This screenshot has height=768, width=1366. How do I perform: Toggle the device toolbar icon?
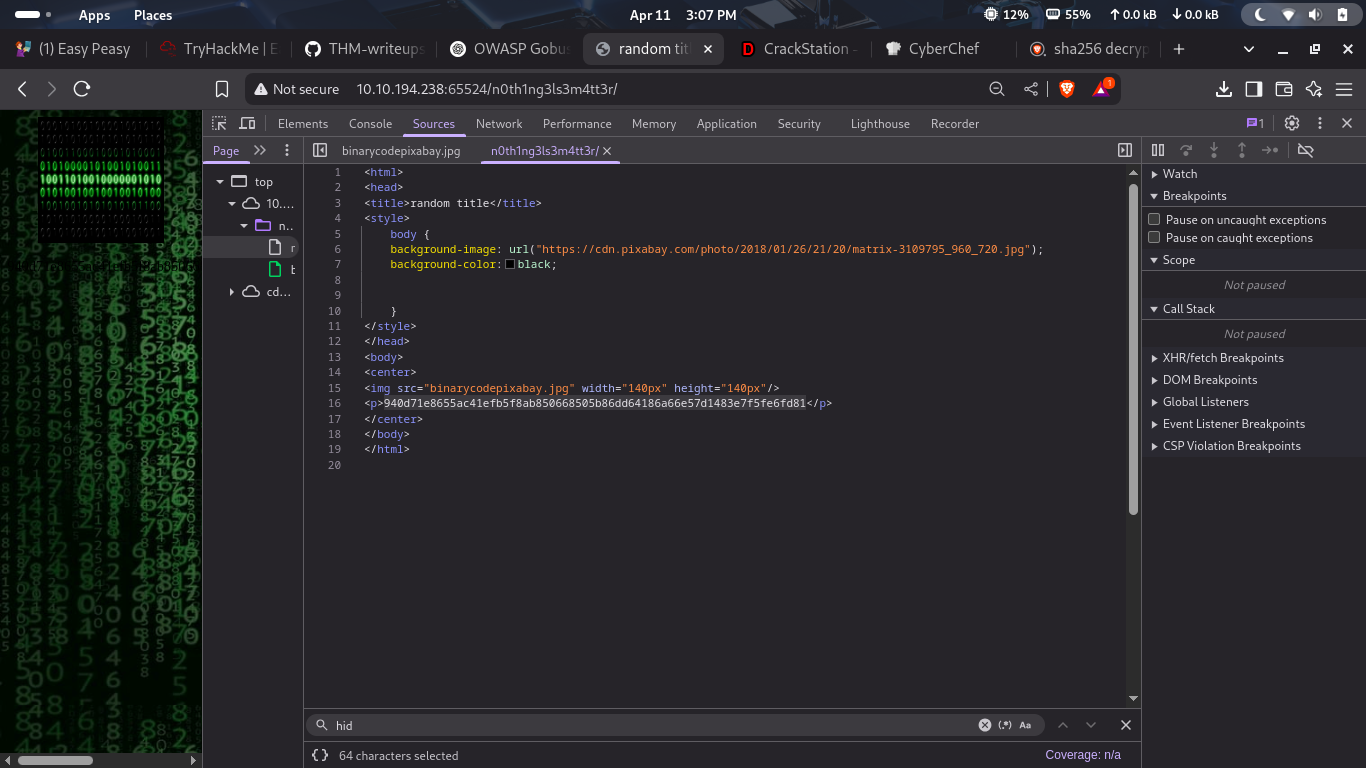(246, 123)
